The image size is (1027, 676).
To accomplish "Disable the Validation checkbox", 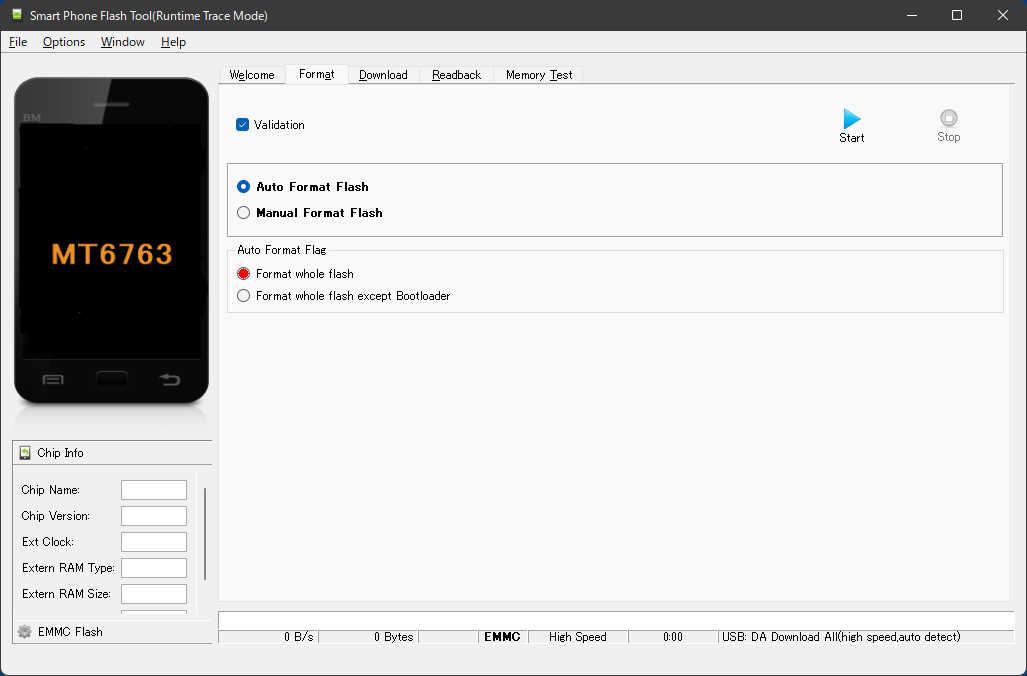I will 242,124.
